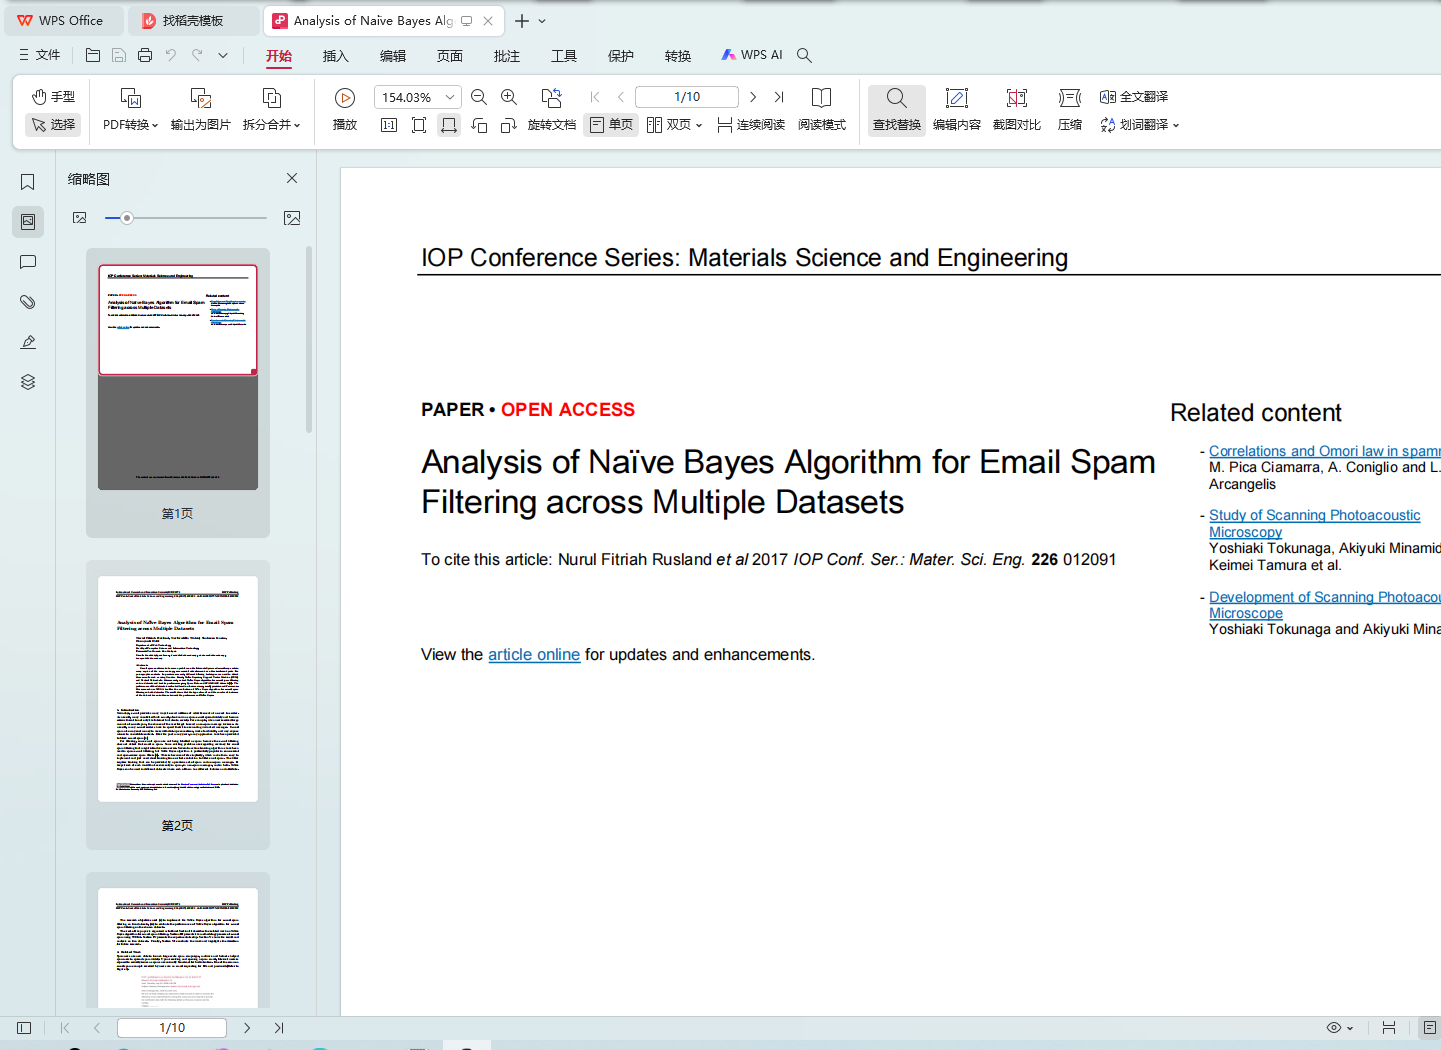
Task: Open 查找替换 find and replace
Action: coord(897,109)
